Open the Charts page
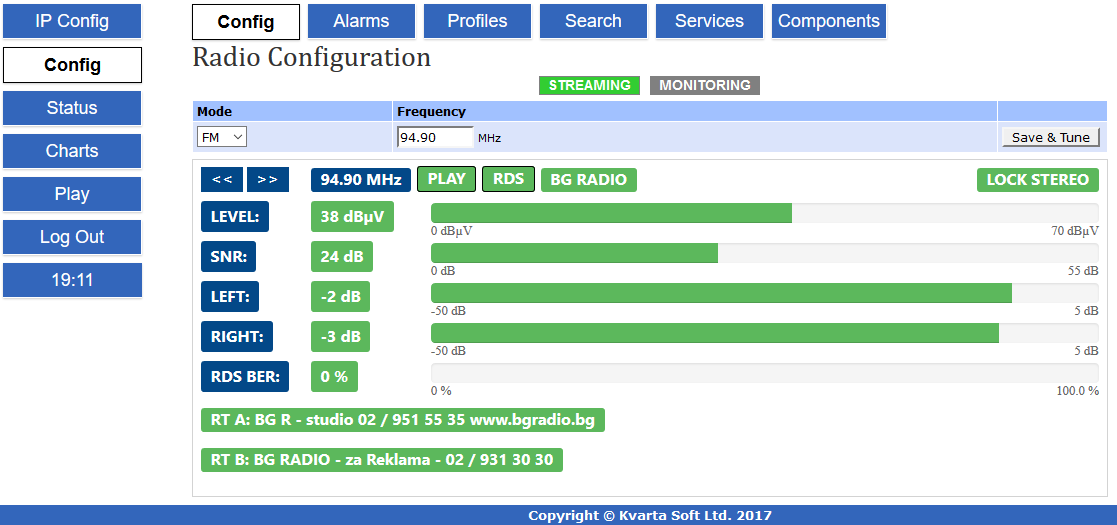The image size is (1117, 525). coord(72,151)
